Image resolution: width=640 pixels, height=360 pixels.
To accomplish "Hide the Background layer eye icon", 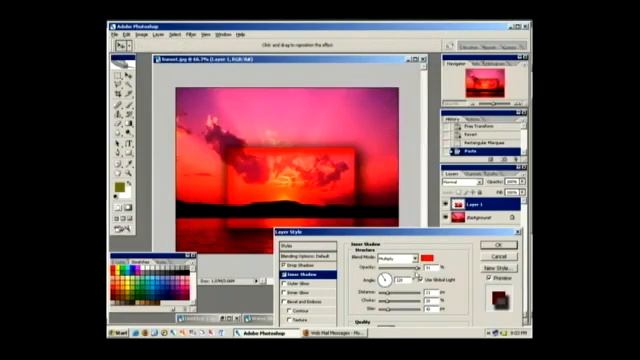I will pyautogui.click(x=446, y=218).
